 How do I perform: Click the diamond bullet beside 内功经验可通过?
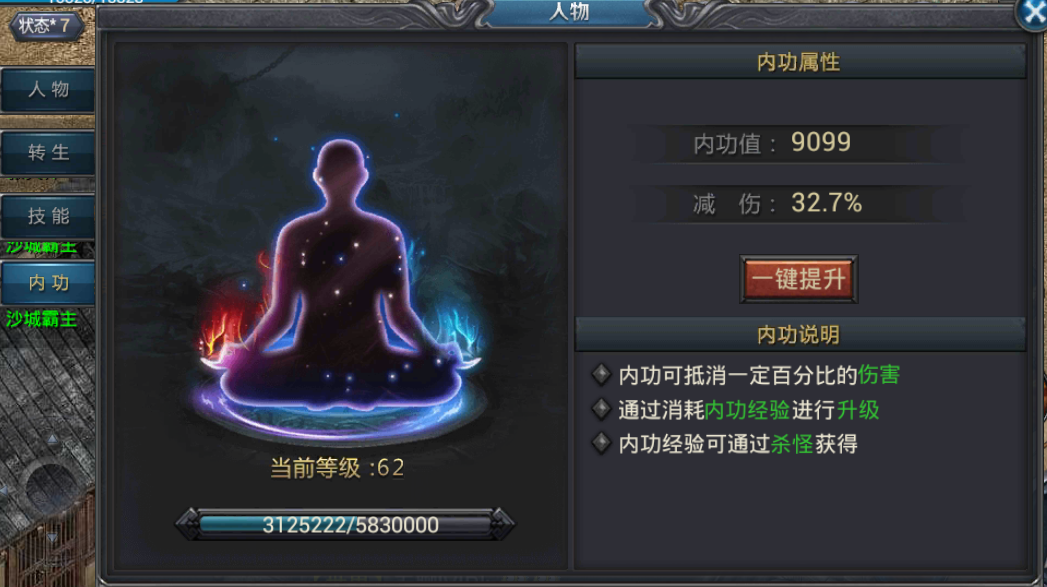coord(601,443)
